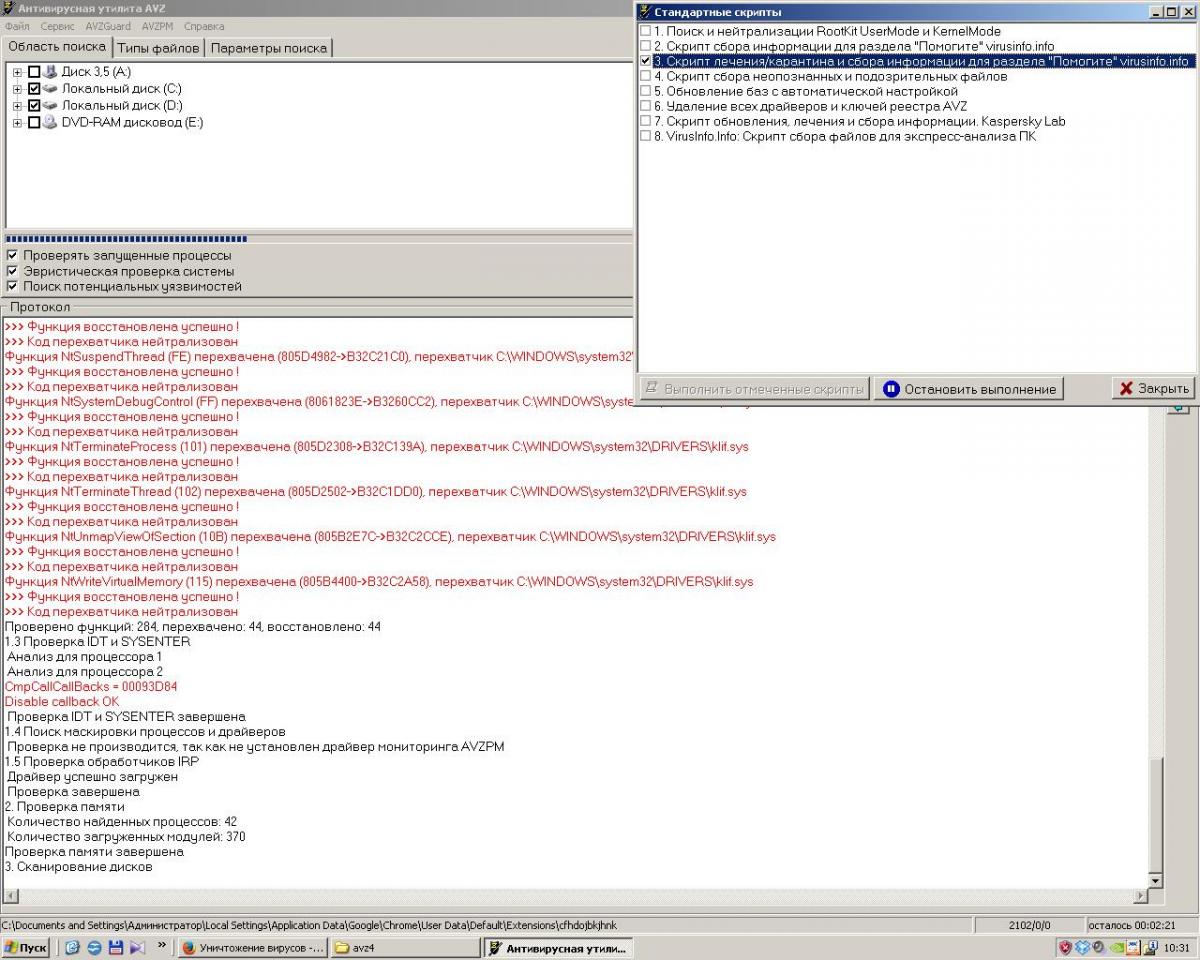This screenshot has width=1200, height=960.
Task: Click Антивирусная утили... taskbar button
Action: 558,947
